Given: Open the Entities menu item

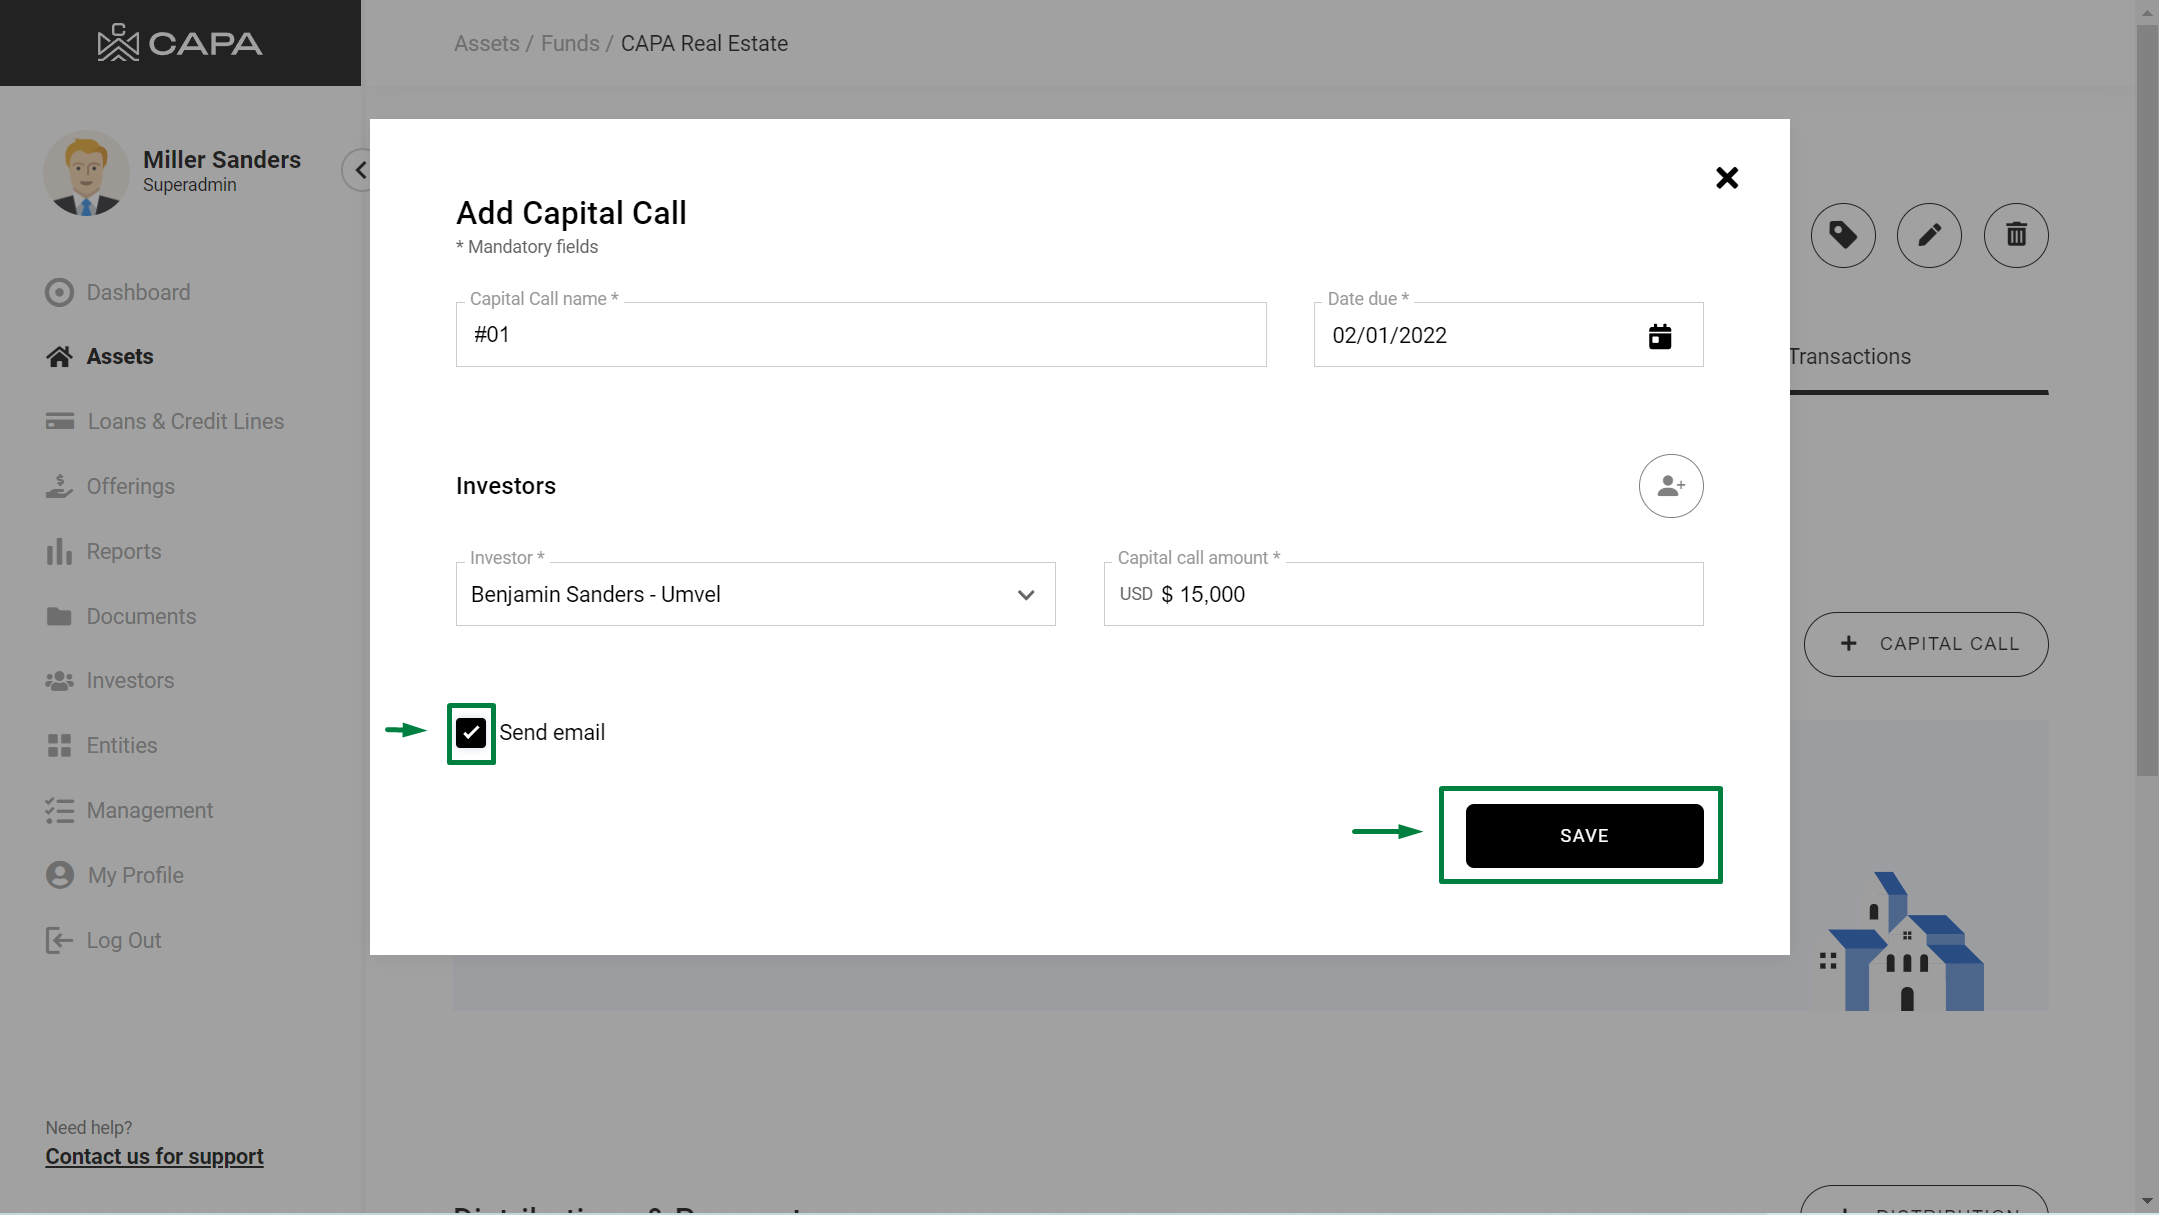Looking at the screenshot, I should [121, 745].
